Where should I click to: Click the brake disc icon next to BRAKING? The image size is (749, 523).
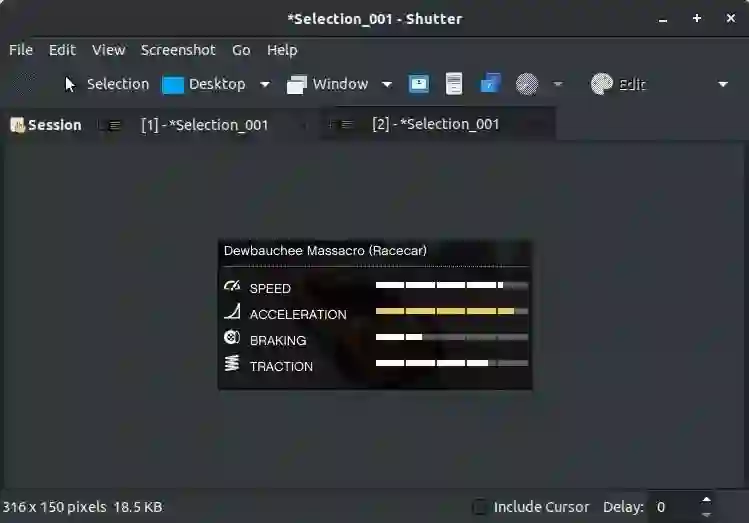pos(232,337)
